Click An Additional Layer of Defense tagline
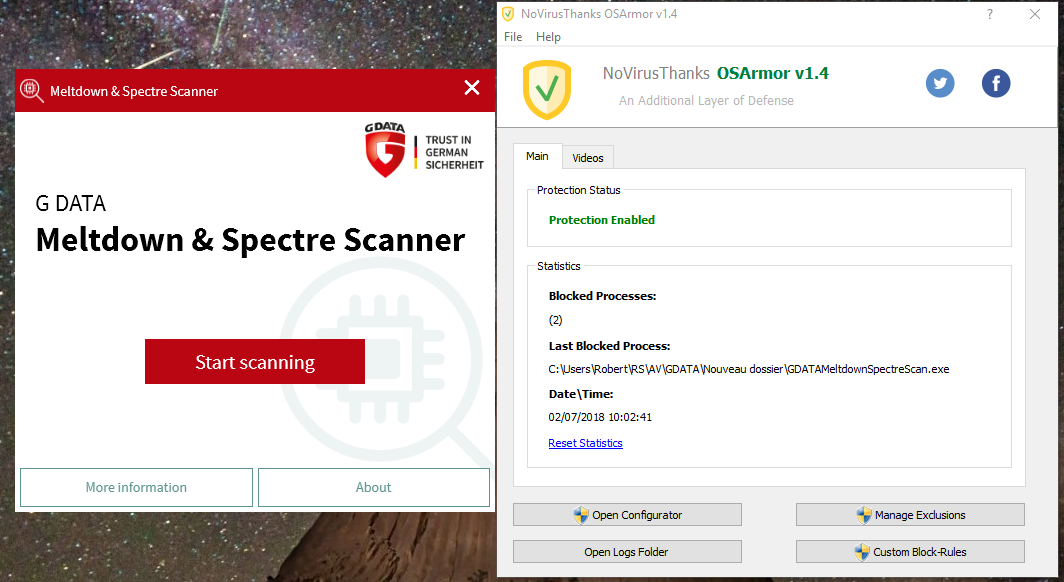This screenshot has width=1064, height=582. coord(706,100)
